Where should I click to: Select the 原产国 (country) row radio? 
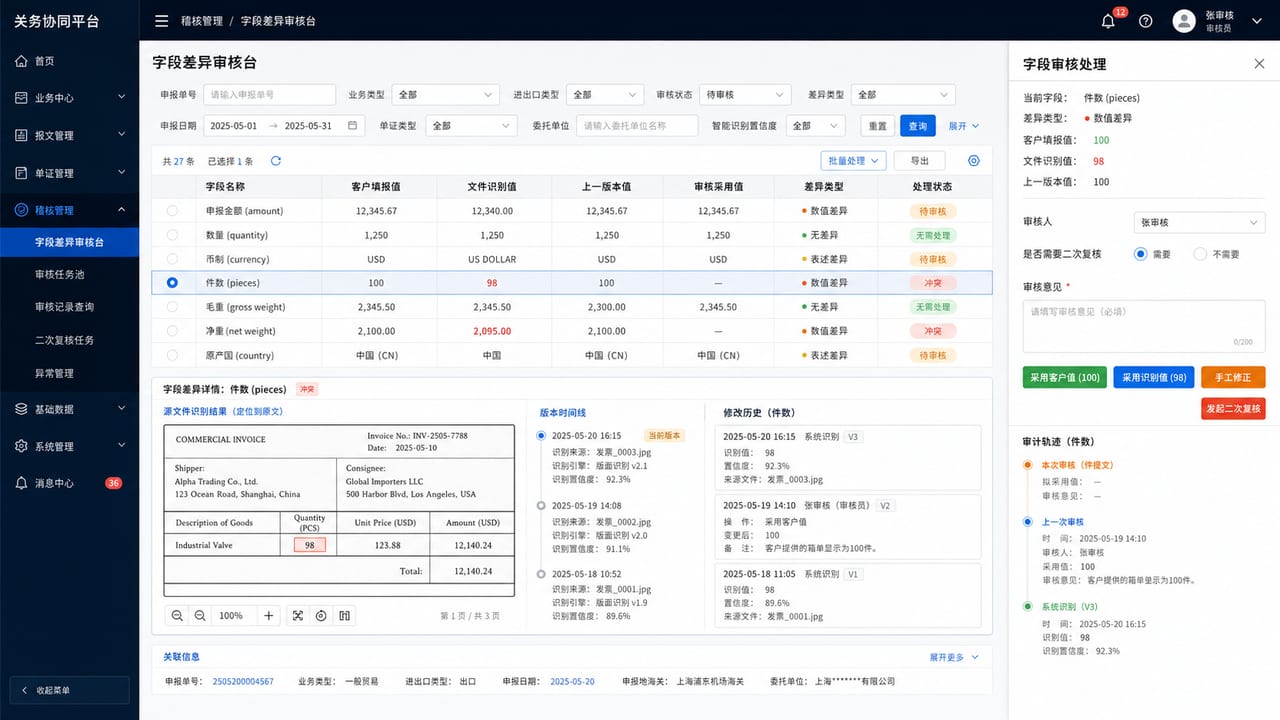coord(172,355)
